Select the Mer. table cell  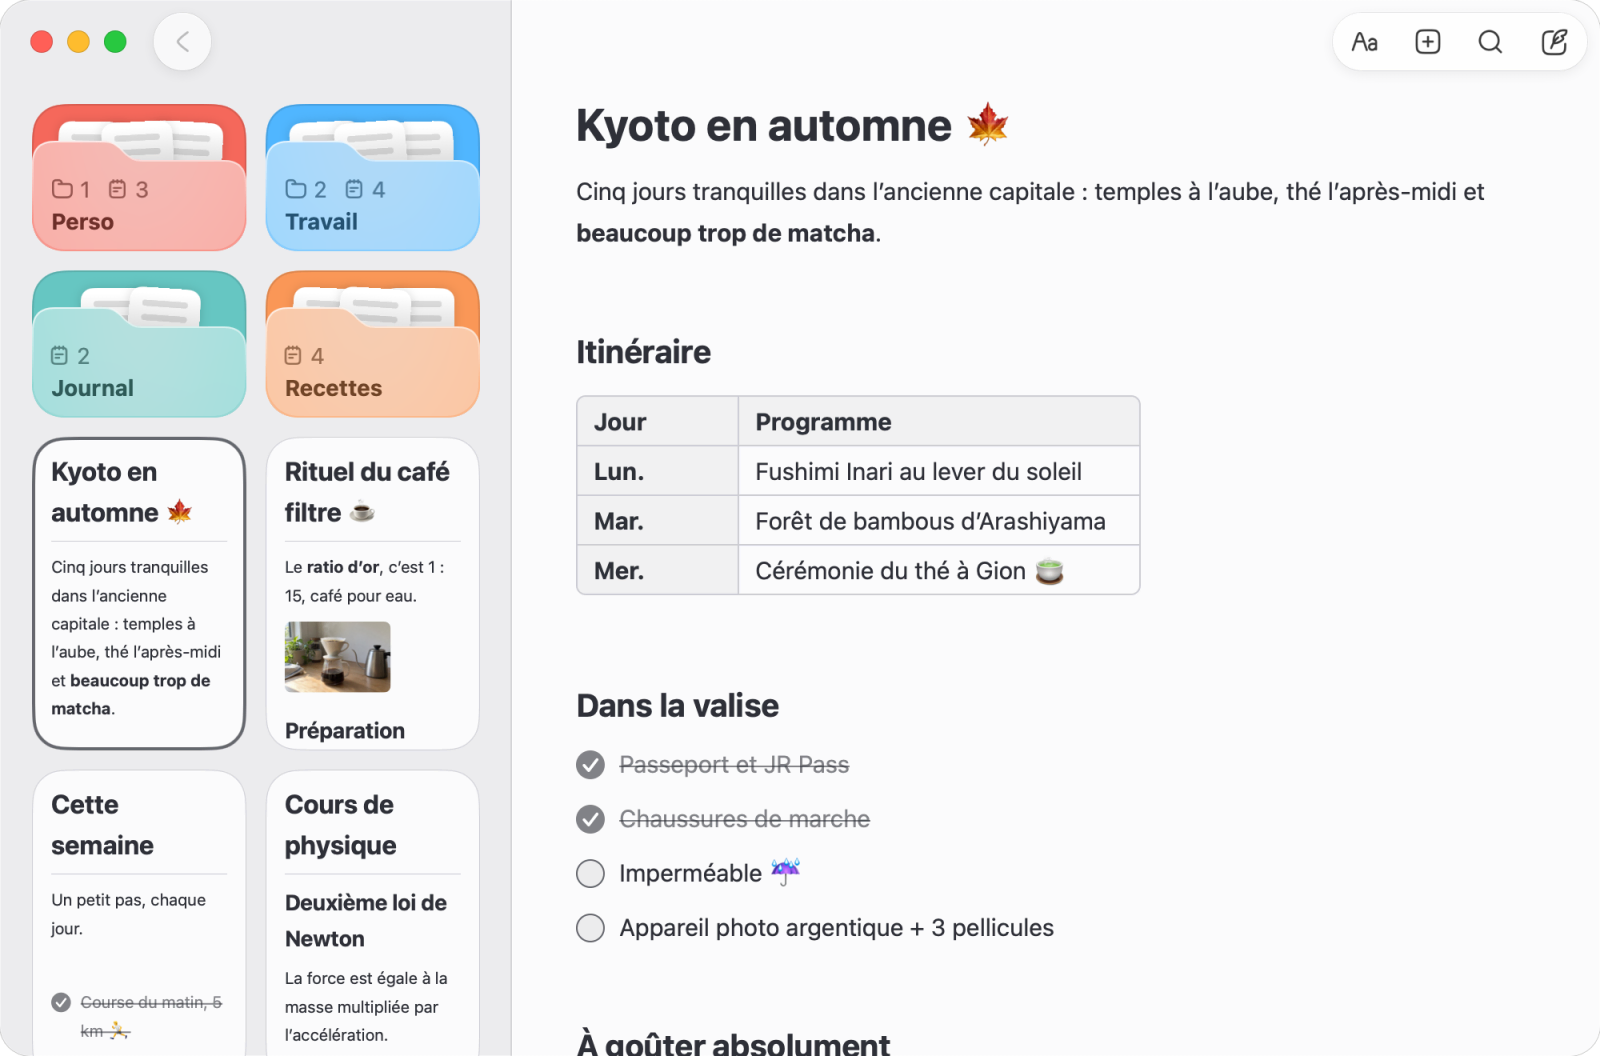658,570
